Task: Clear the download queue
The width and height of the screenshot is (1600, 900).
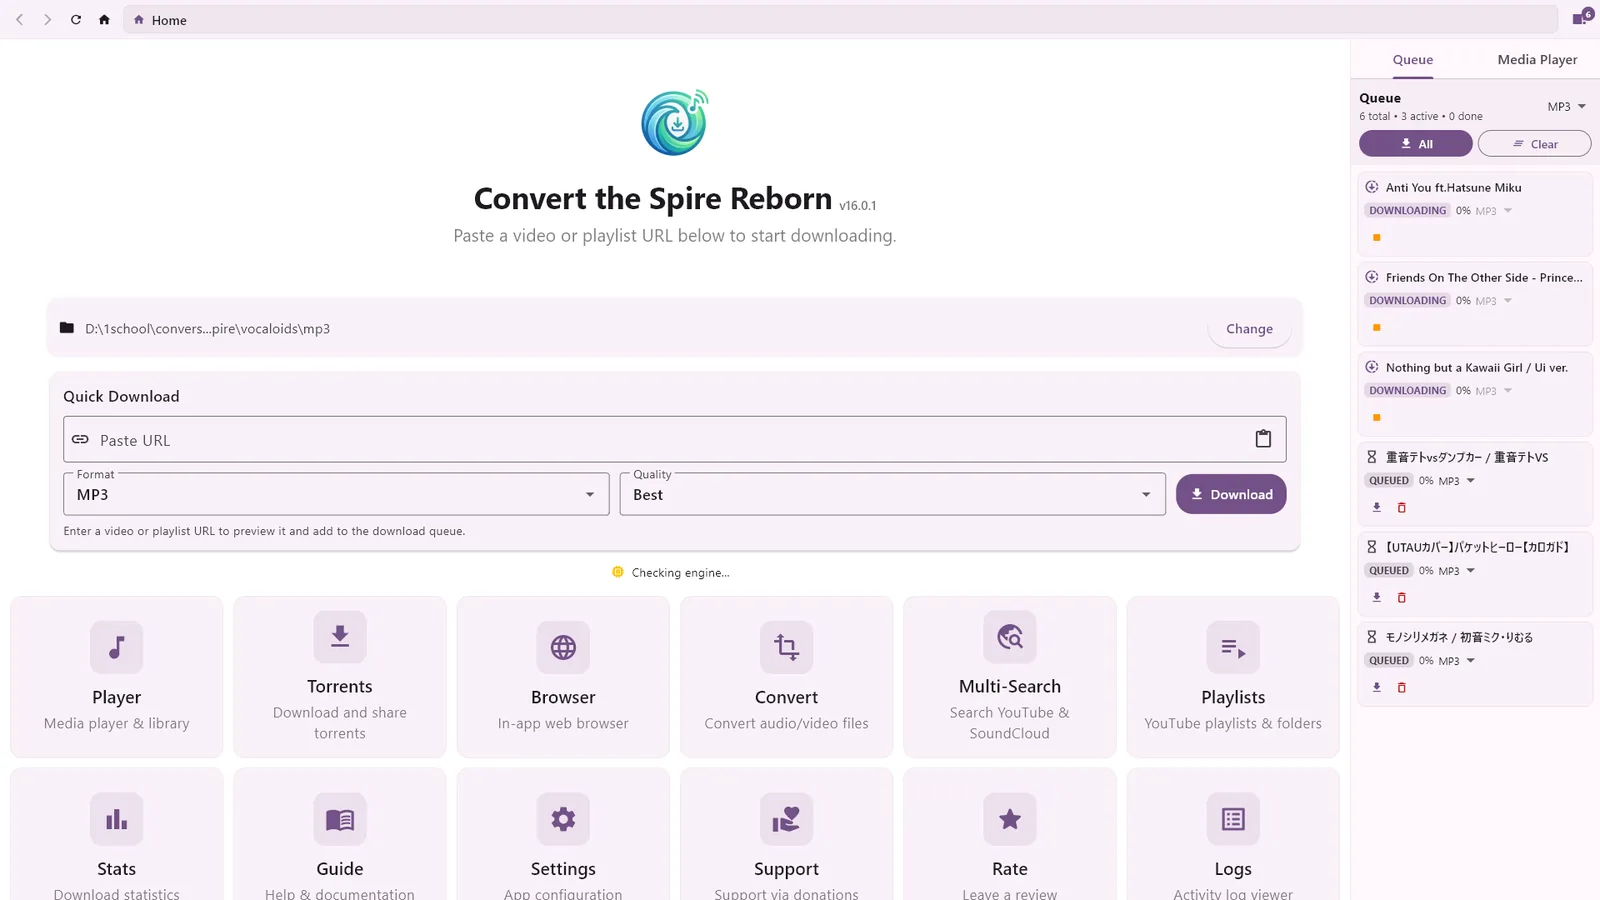Action: pos(1535,144)
